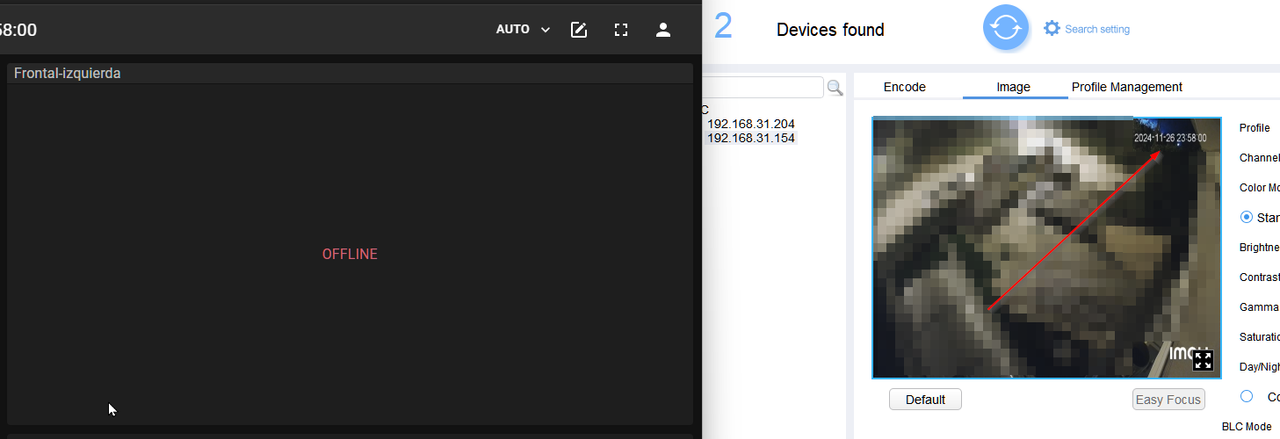Screen dimensions: 1280x439
Task: Click the preview timestamp 2024-11-26 23:58:00
Action: tap(1170, 138)
